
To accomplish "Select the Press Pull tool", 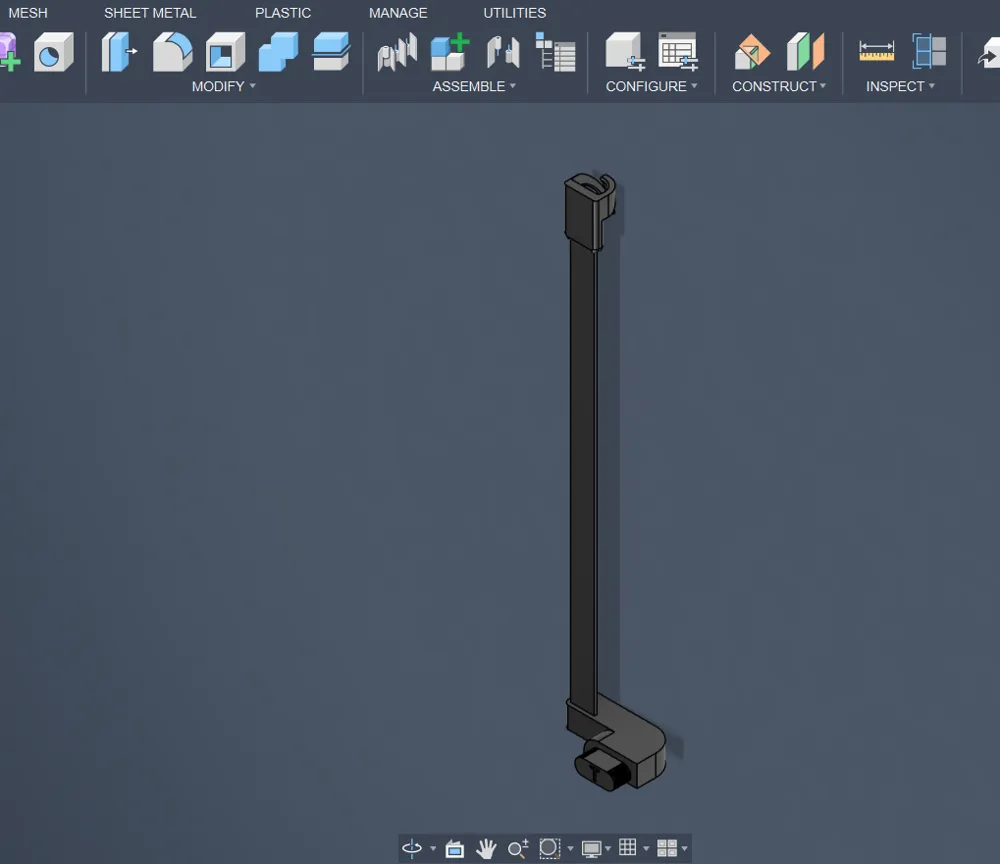I will pyautogui.click(x=119, y=52).
